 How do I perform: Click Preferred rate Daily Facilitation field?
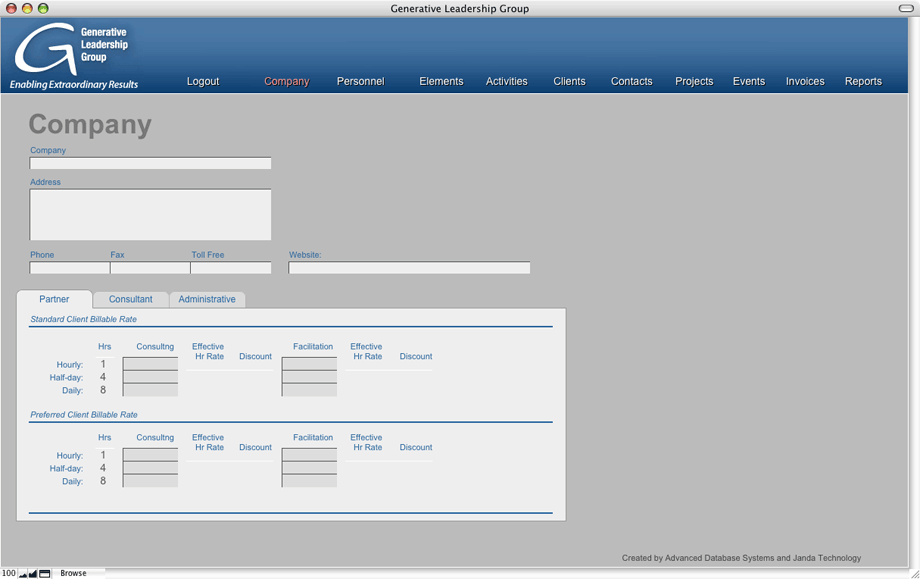tap(309, 480)
